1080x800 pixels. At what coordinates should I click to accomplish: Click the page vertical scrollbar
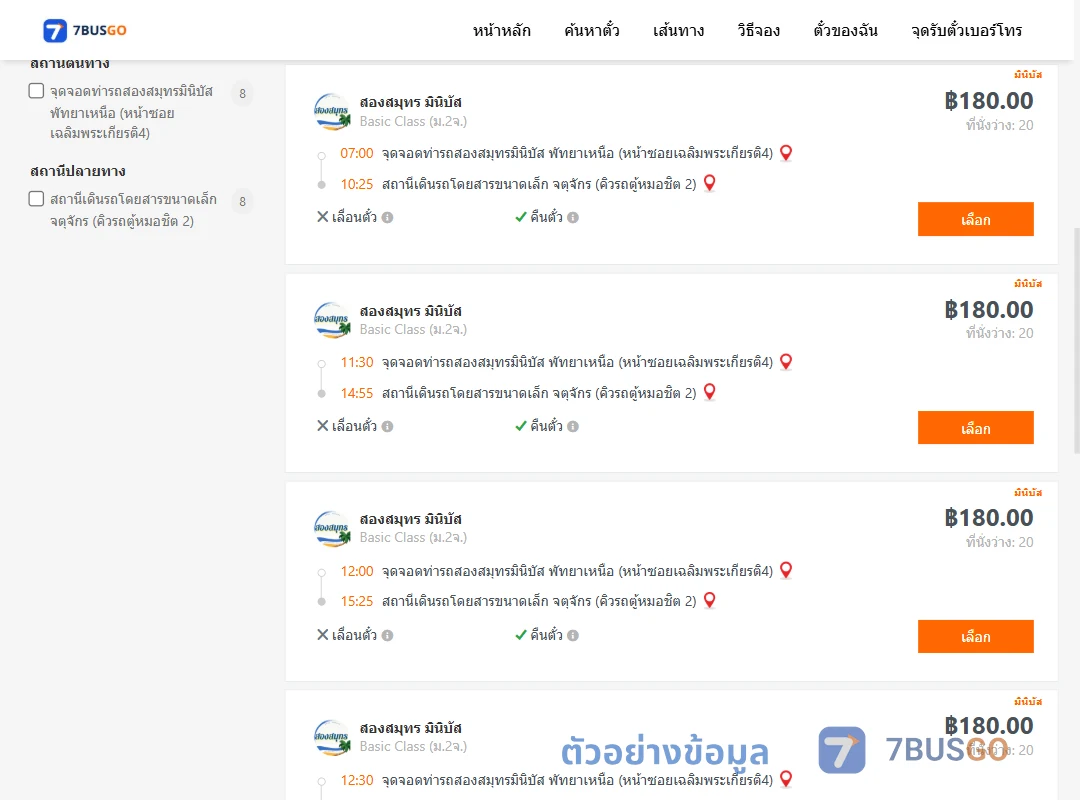tap(1077, 340)
